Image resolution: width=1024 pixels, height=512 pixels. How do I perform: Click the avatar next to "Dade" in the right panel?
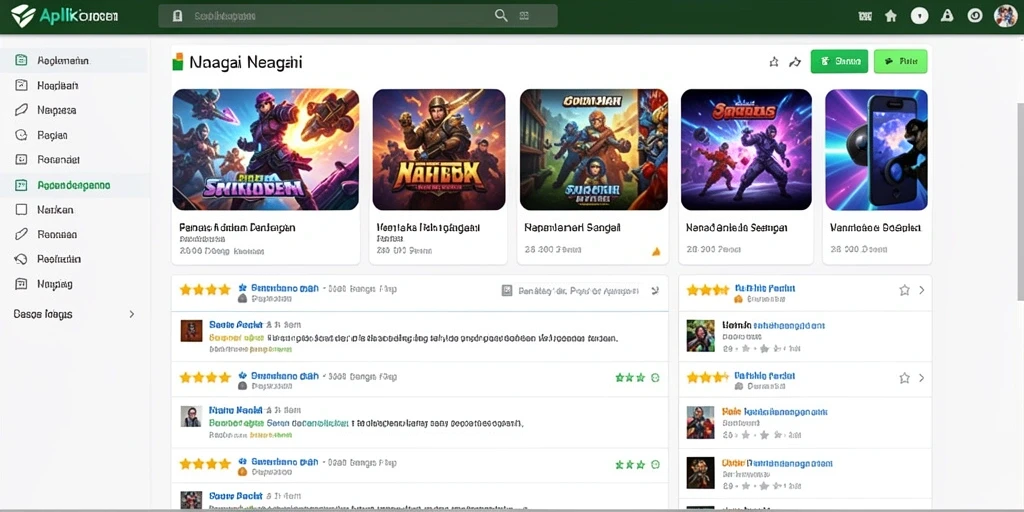coord(701,473)
